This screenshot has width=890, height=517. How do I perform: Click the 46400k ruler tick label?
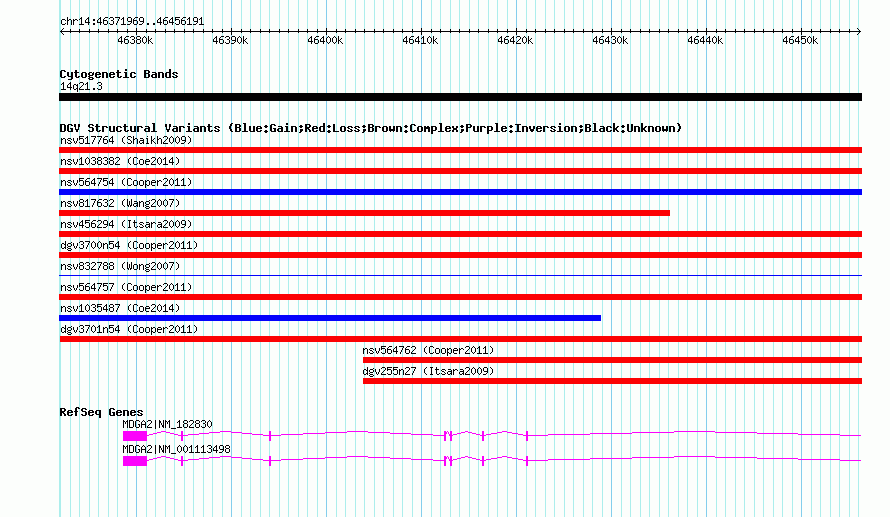click(325, 40)
